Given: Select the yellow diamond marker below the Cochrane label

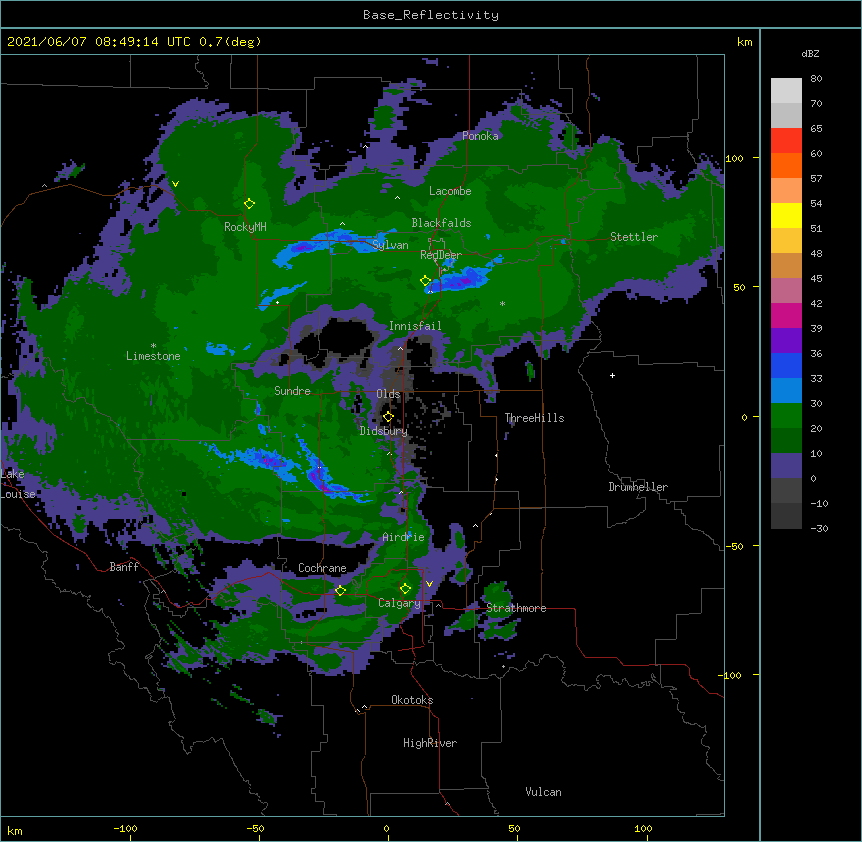Looking at the screenshot, I should point(340,591).
